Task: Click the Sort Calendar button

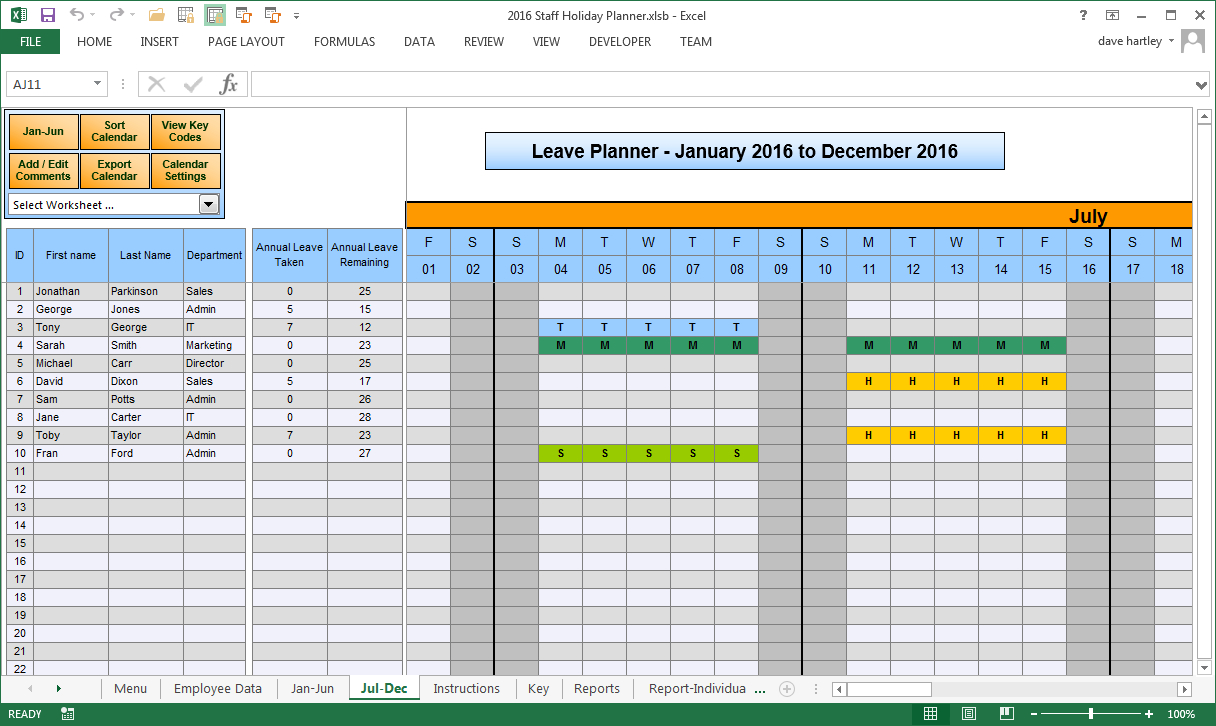Action: click(114, 132)
